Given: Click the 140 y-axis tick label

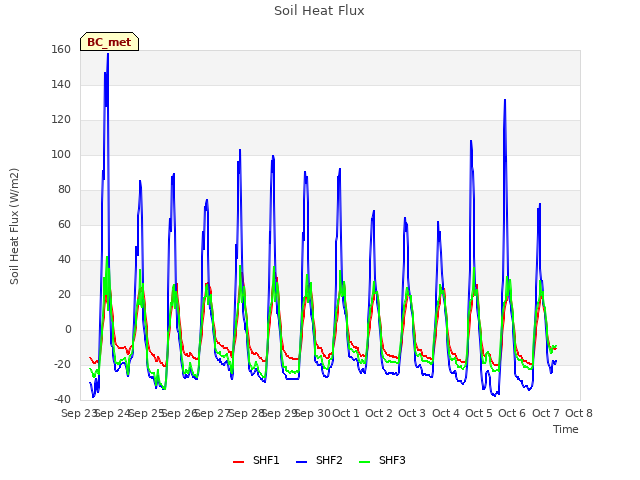Looking at the screenshot, I should tap(61, 84).
